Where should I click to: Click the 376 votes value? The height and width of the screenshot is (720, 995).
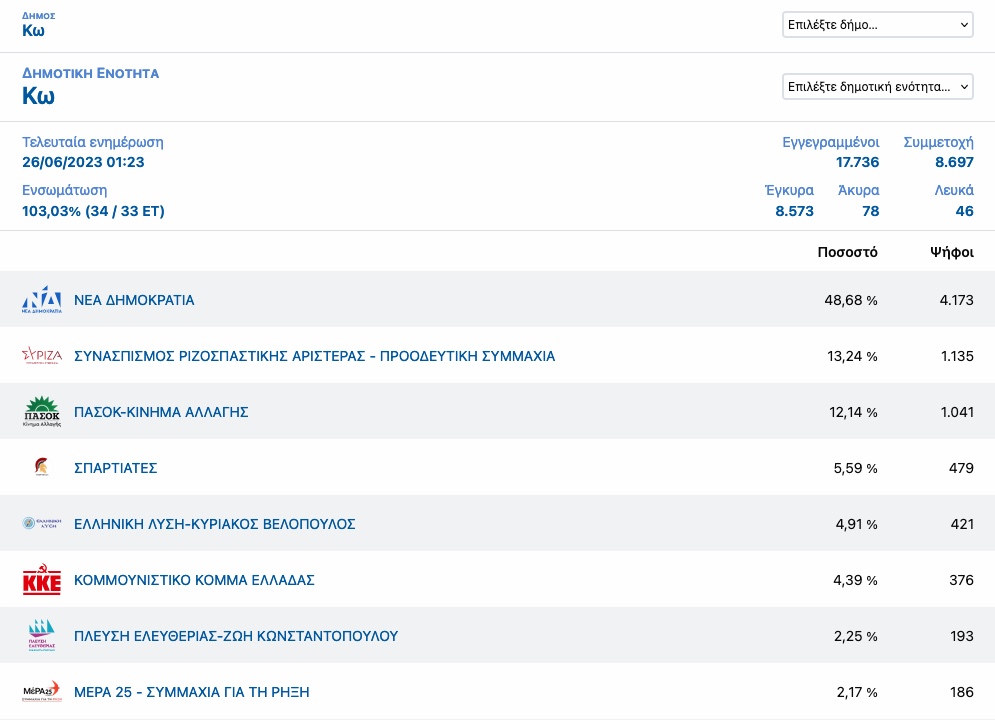tap(961, 580)
